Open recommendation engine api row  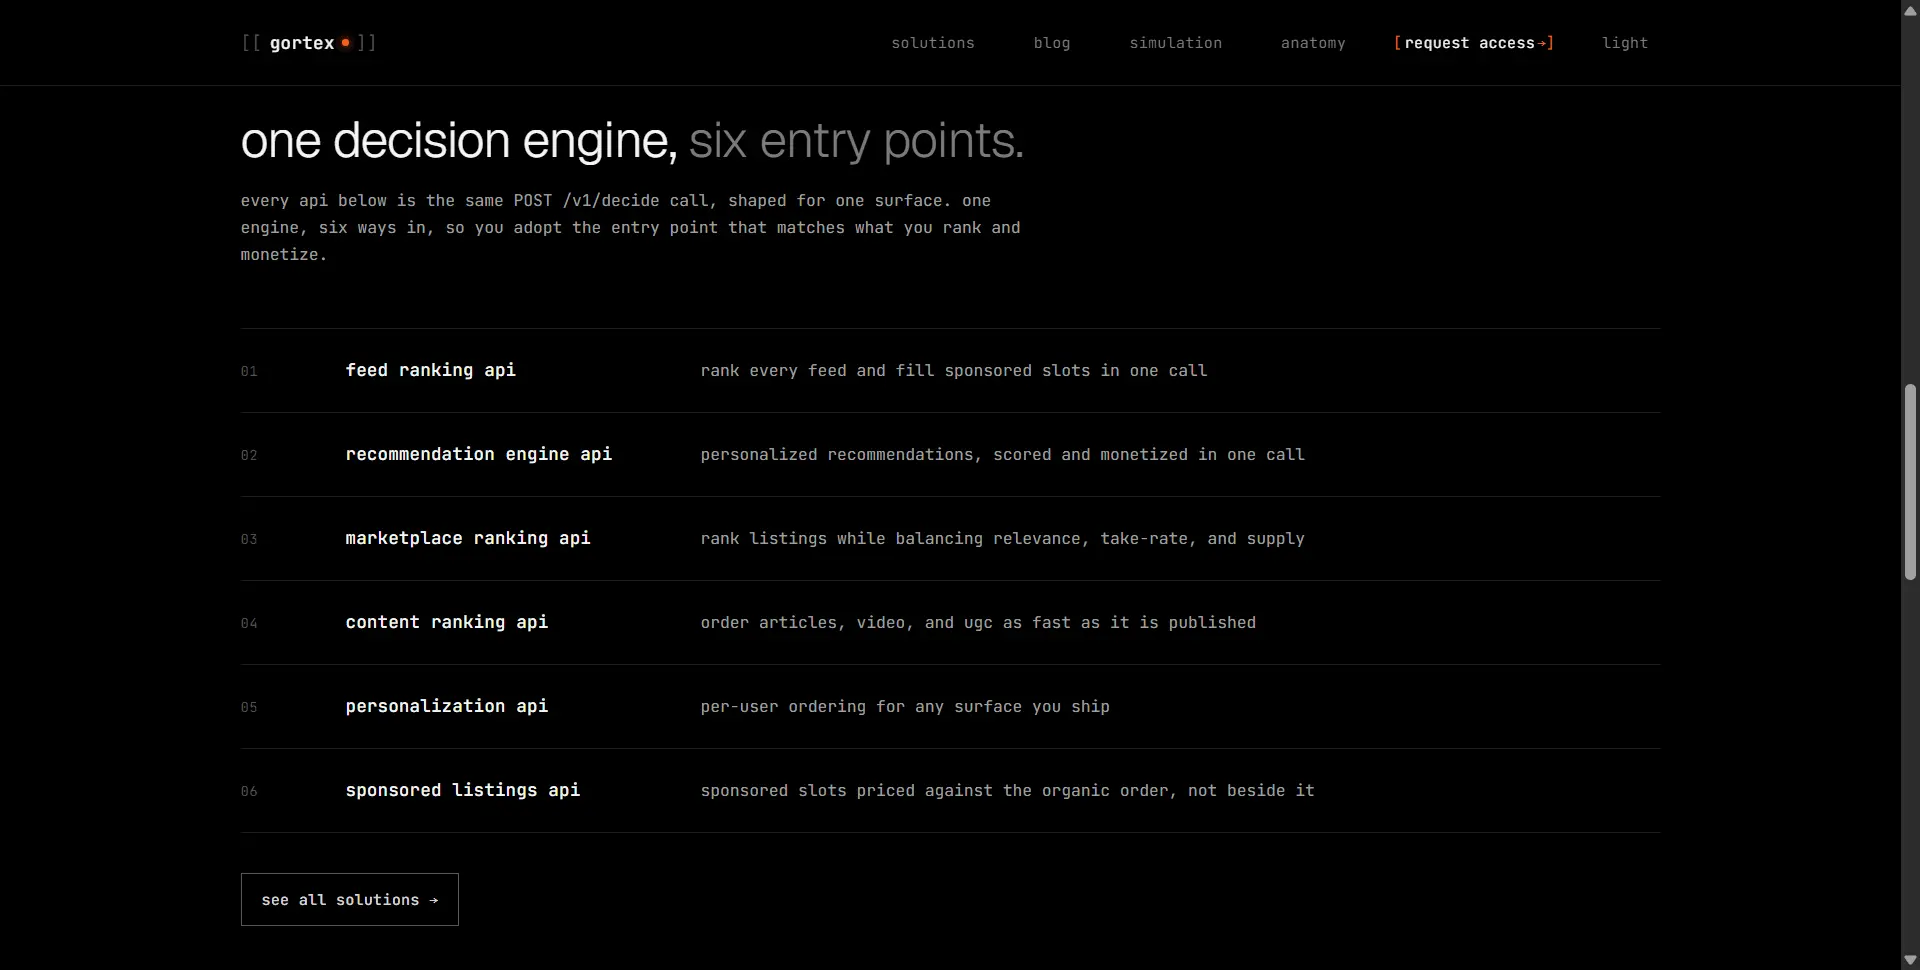[950, 455]
